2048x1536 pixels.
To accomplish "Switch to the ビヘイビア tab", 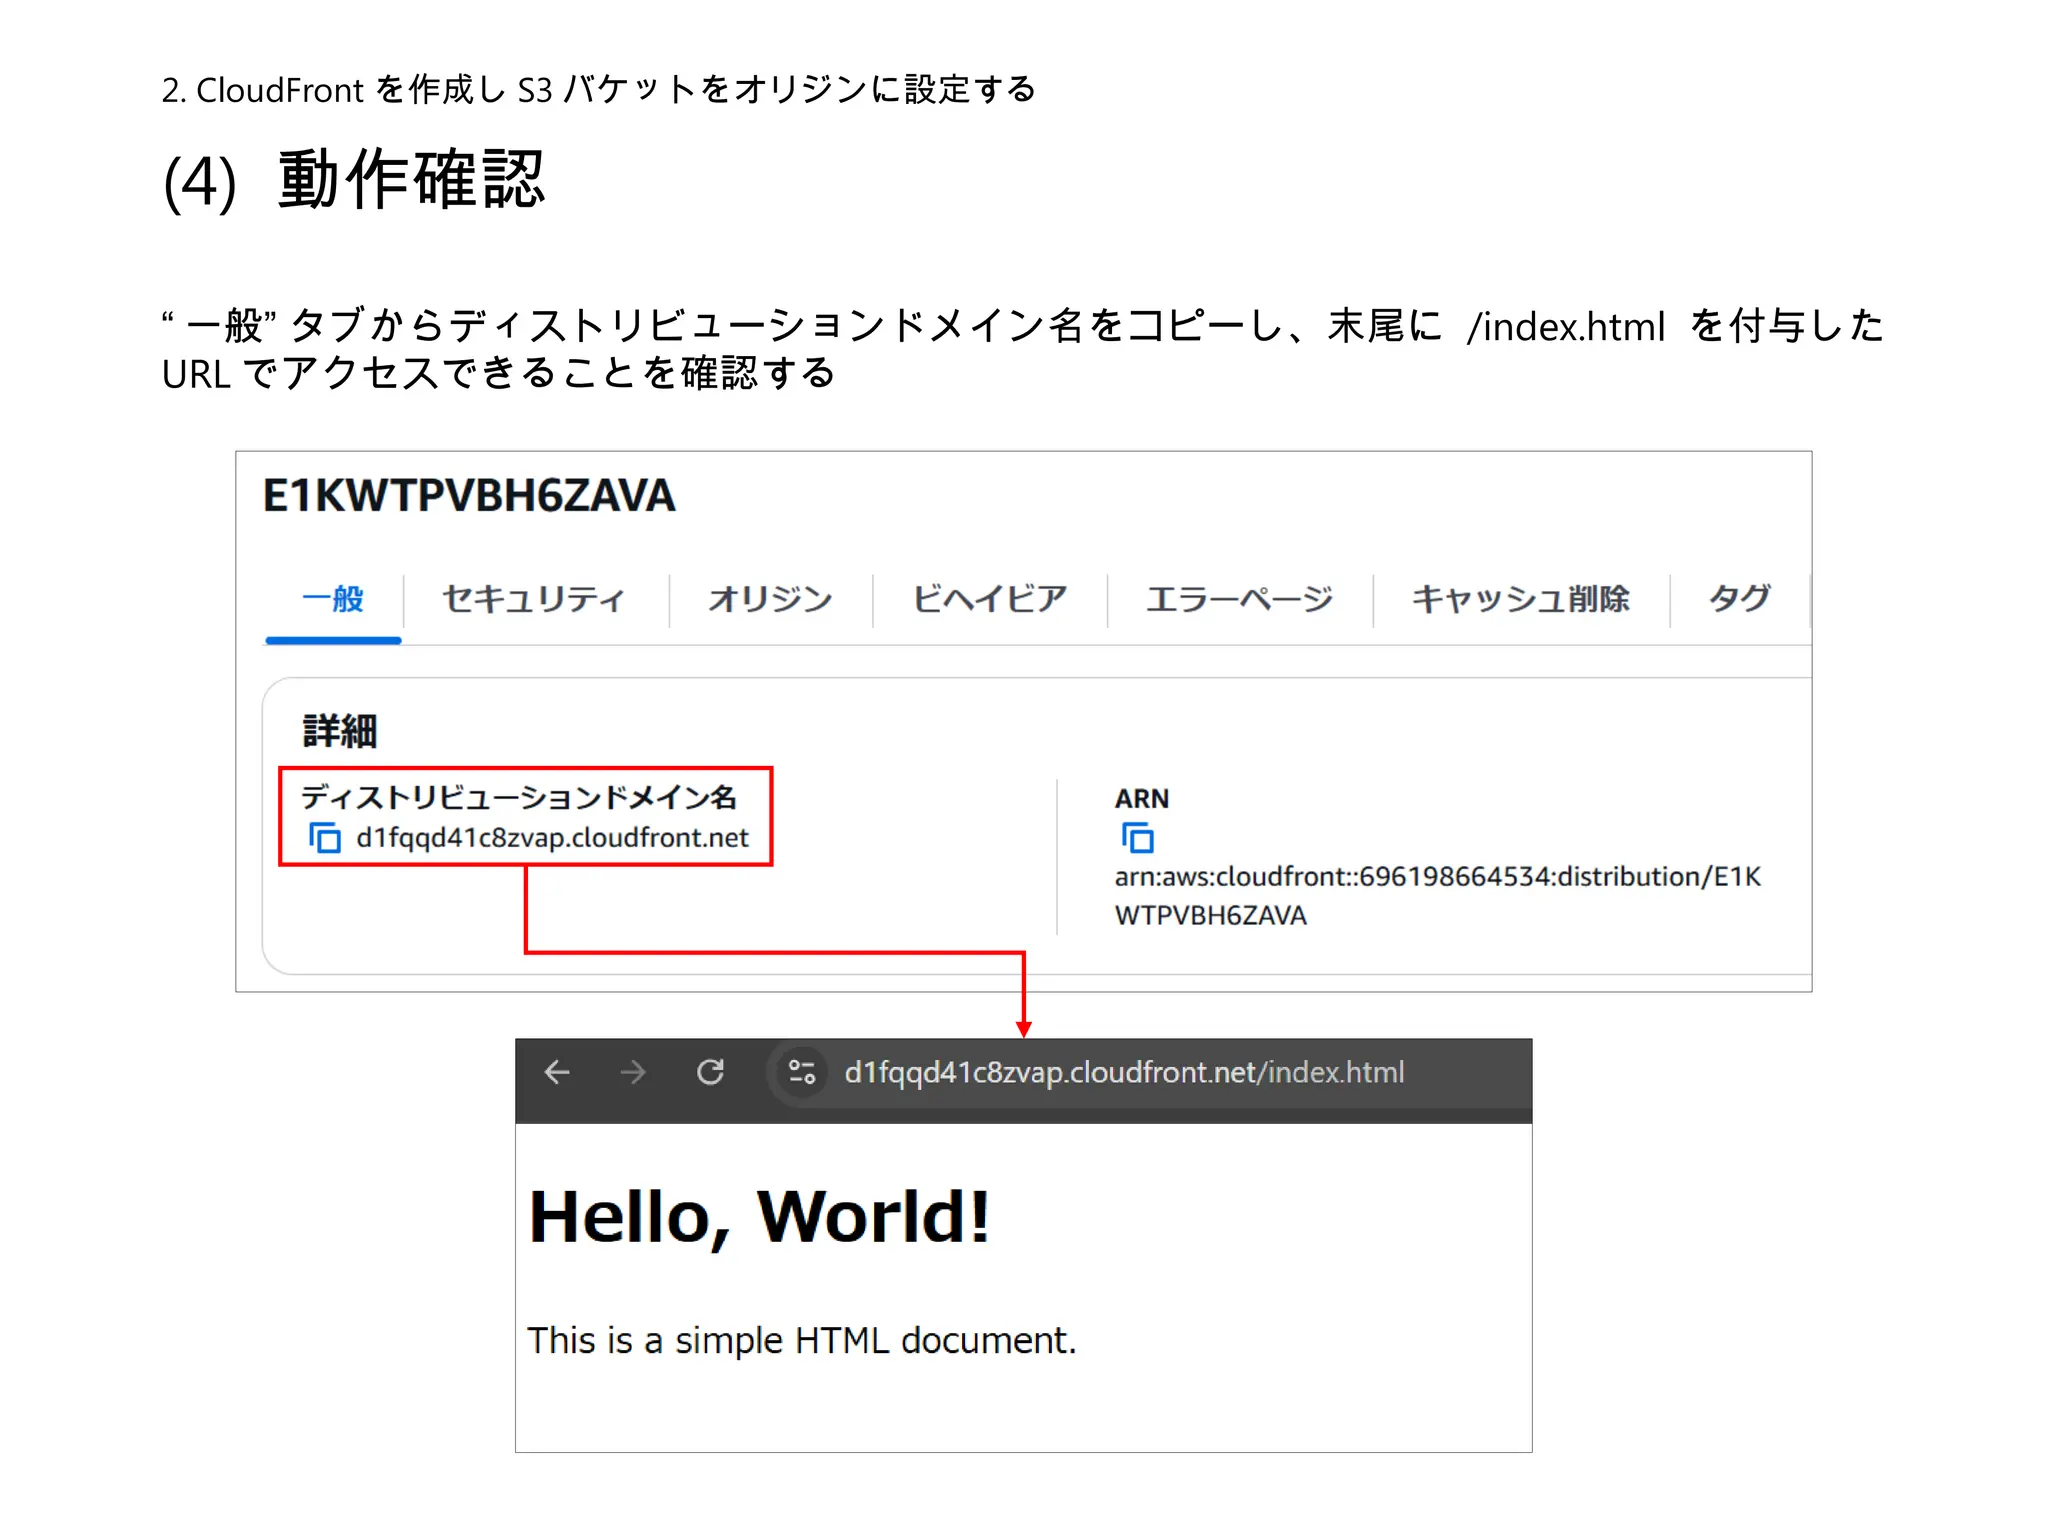I will [x=989, y=598].
